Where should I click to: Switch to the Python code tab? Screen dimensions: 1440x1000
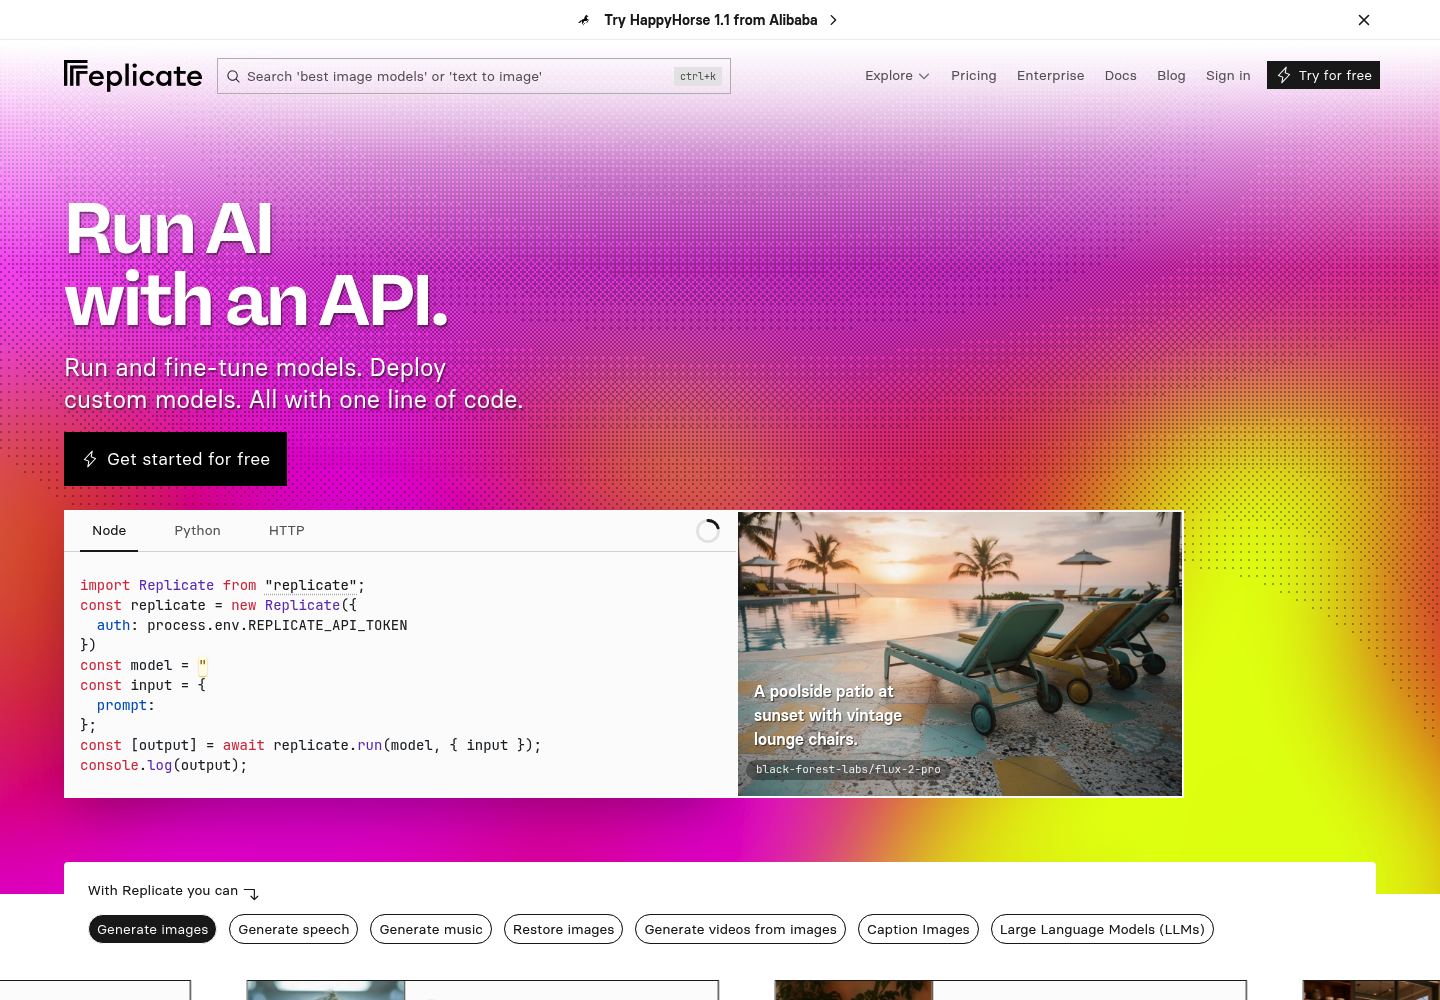(x=197, y=531)
